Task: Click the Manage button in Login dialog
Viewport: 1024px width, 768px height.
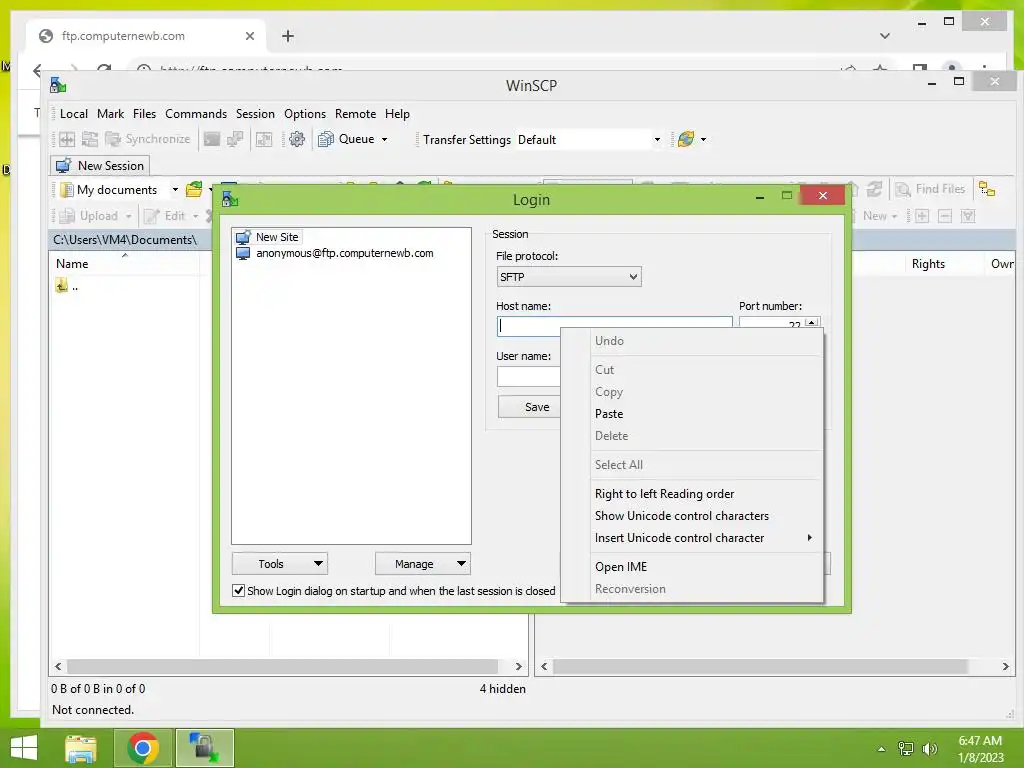Action: tap(423, 564)
